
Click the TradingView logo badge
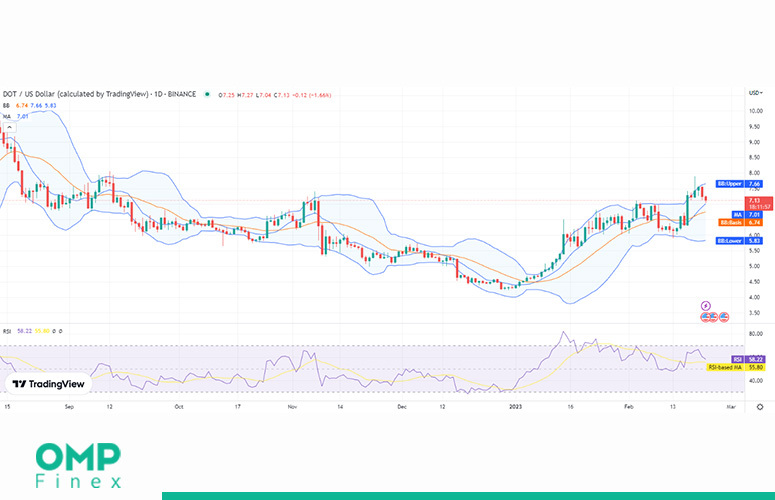48,384
